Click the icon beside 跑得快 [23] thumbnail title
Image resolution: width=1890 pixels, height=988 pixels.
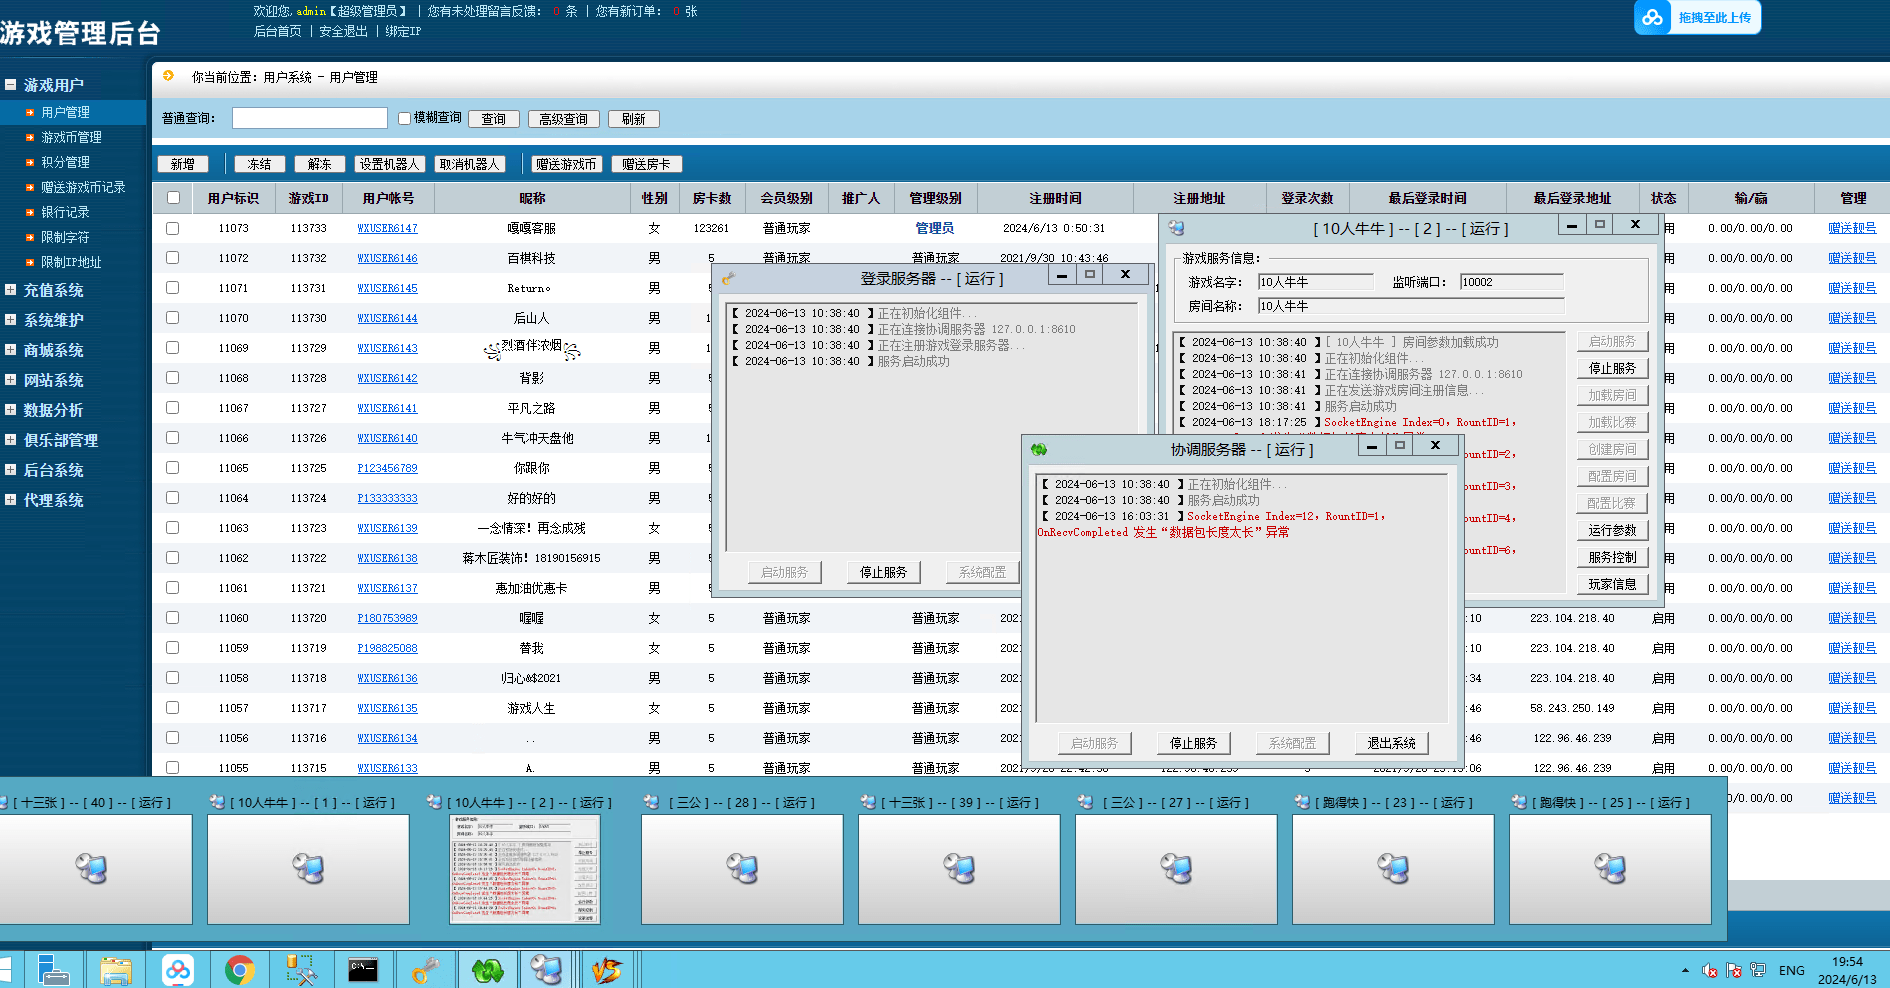click(1302, 802)
